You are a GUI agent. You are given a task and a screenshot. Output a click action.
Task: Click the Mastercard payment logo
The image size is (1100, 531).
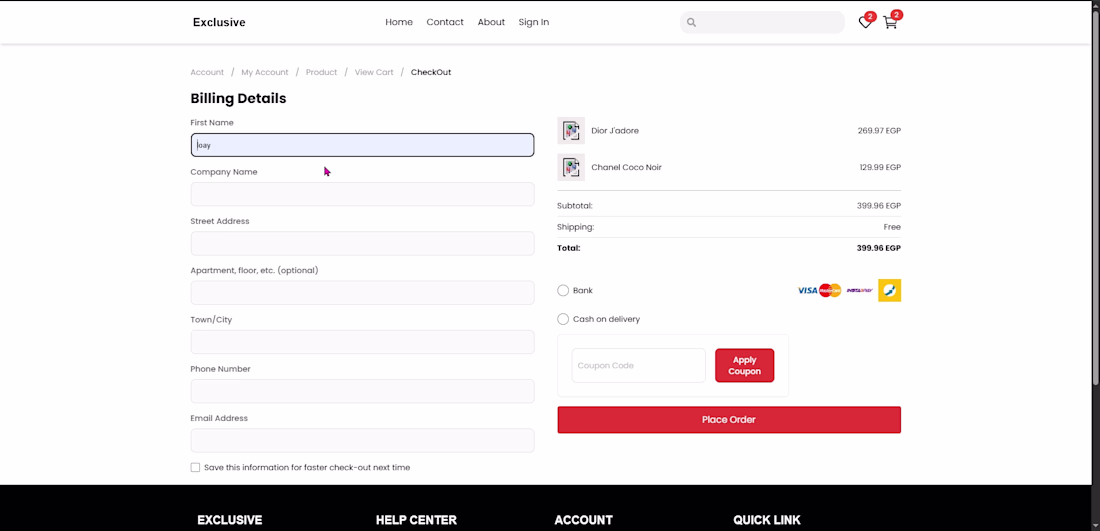pyautogui.click(x=830, y=290)
